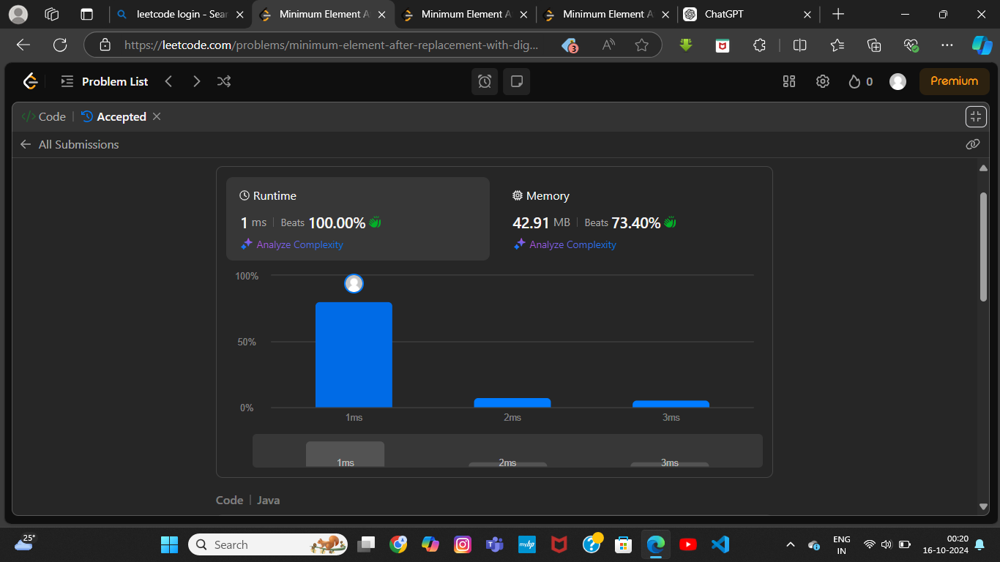
Task: Open split screen icon
Action: [800, 45]
